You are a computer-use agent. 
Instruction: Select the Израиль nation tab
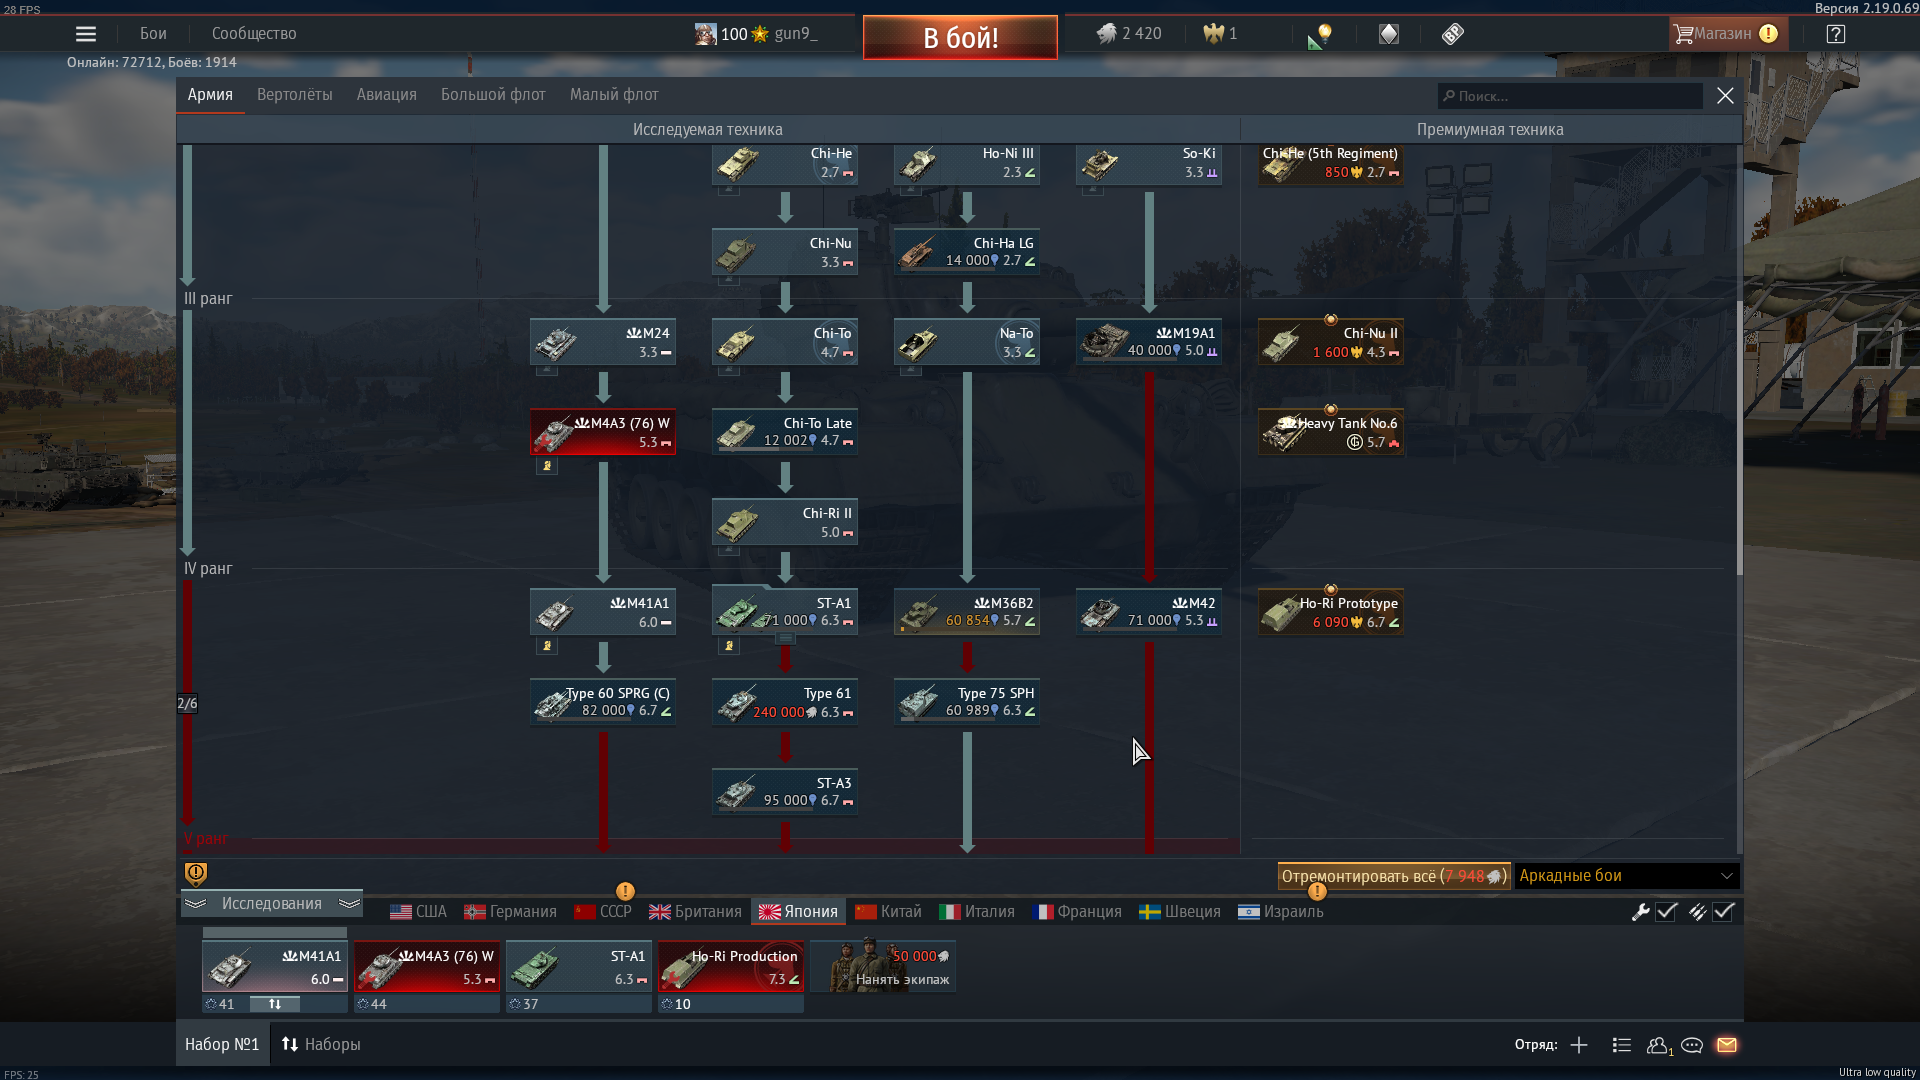click(1281, 912)
